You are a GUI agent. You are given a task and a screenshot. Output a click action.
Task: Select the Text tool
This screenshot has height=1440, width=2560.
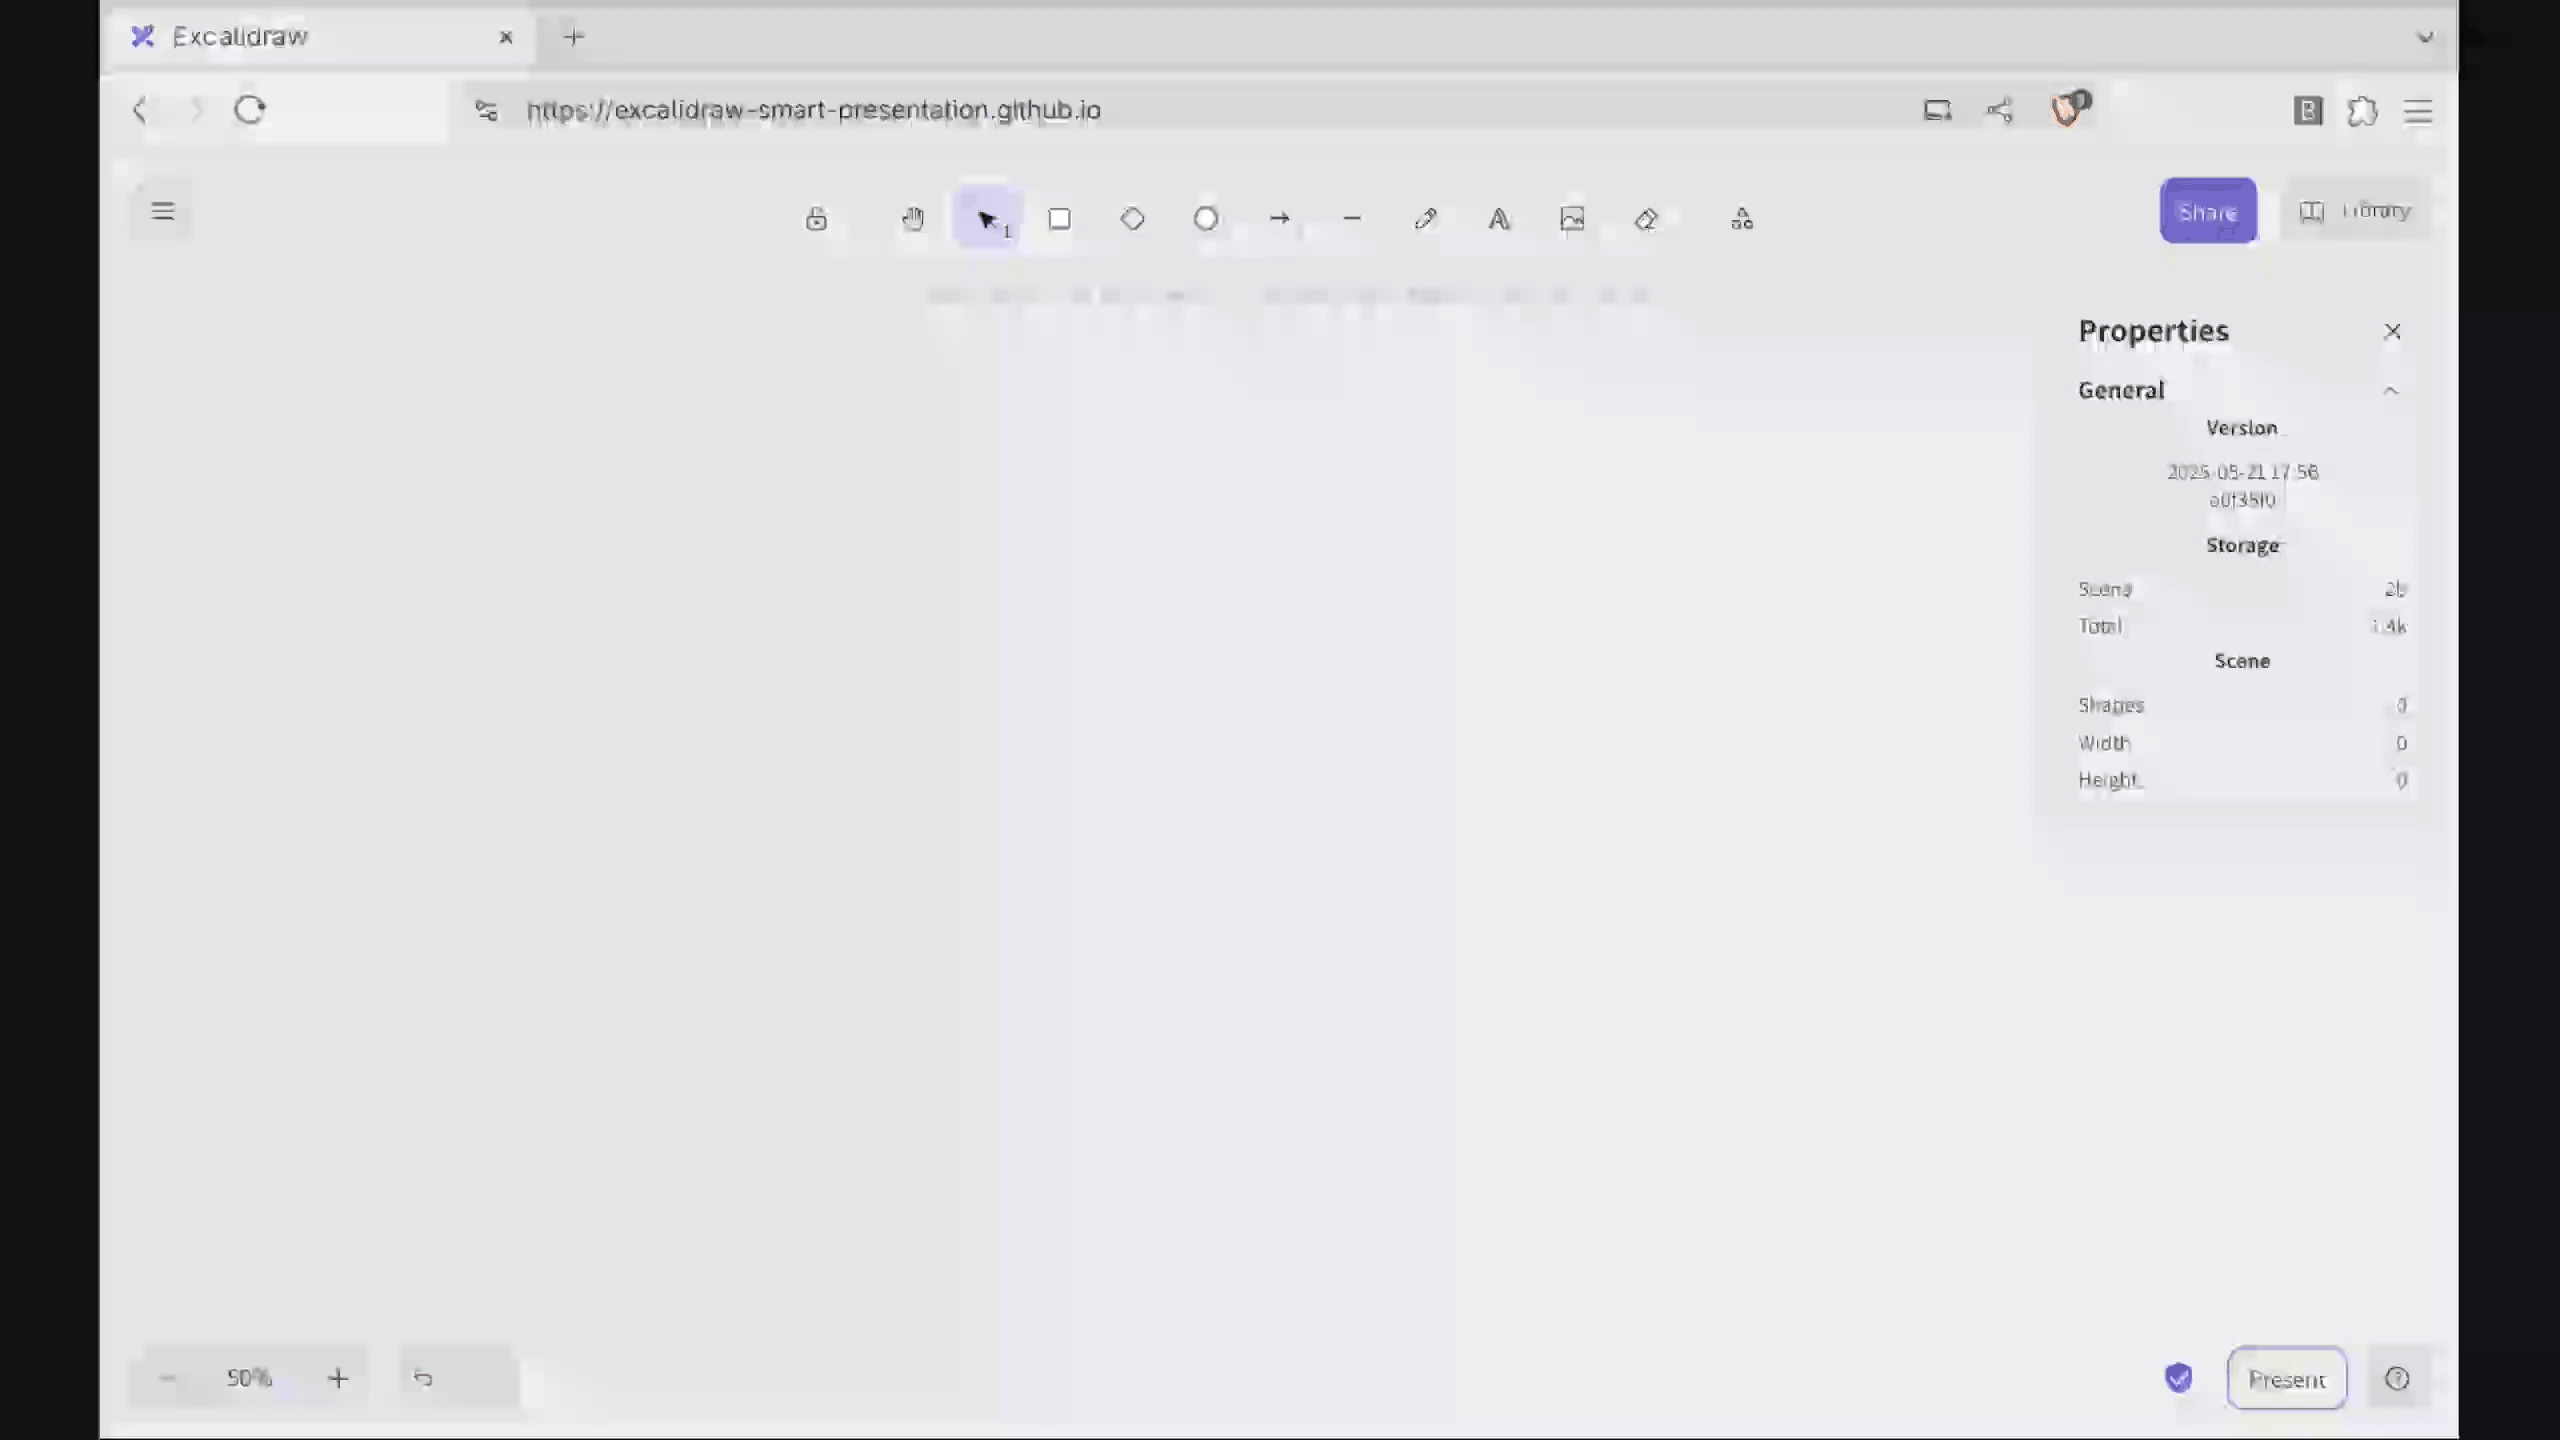pyautogui.click(x=1499, y=219)
